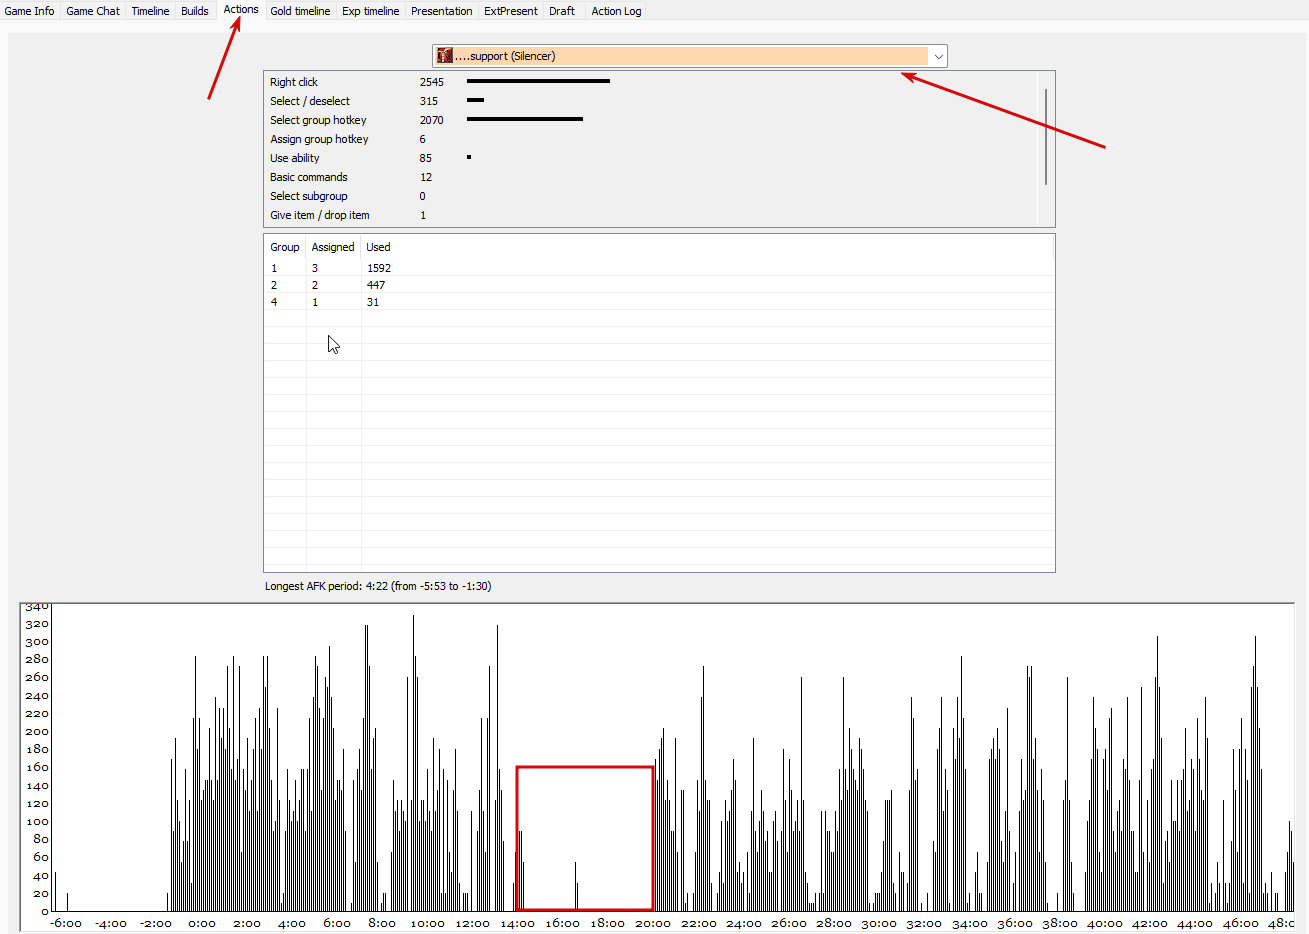
Task: Click the -4:00 mark on the chart axis
Action: (x=111, y=923)
